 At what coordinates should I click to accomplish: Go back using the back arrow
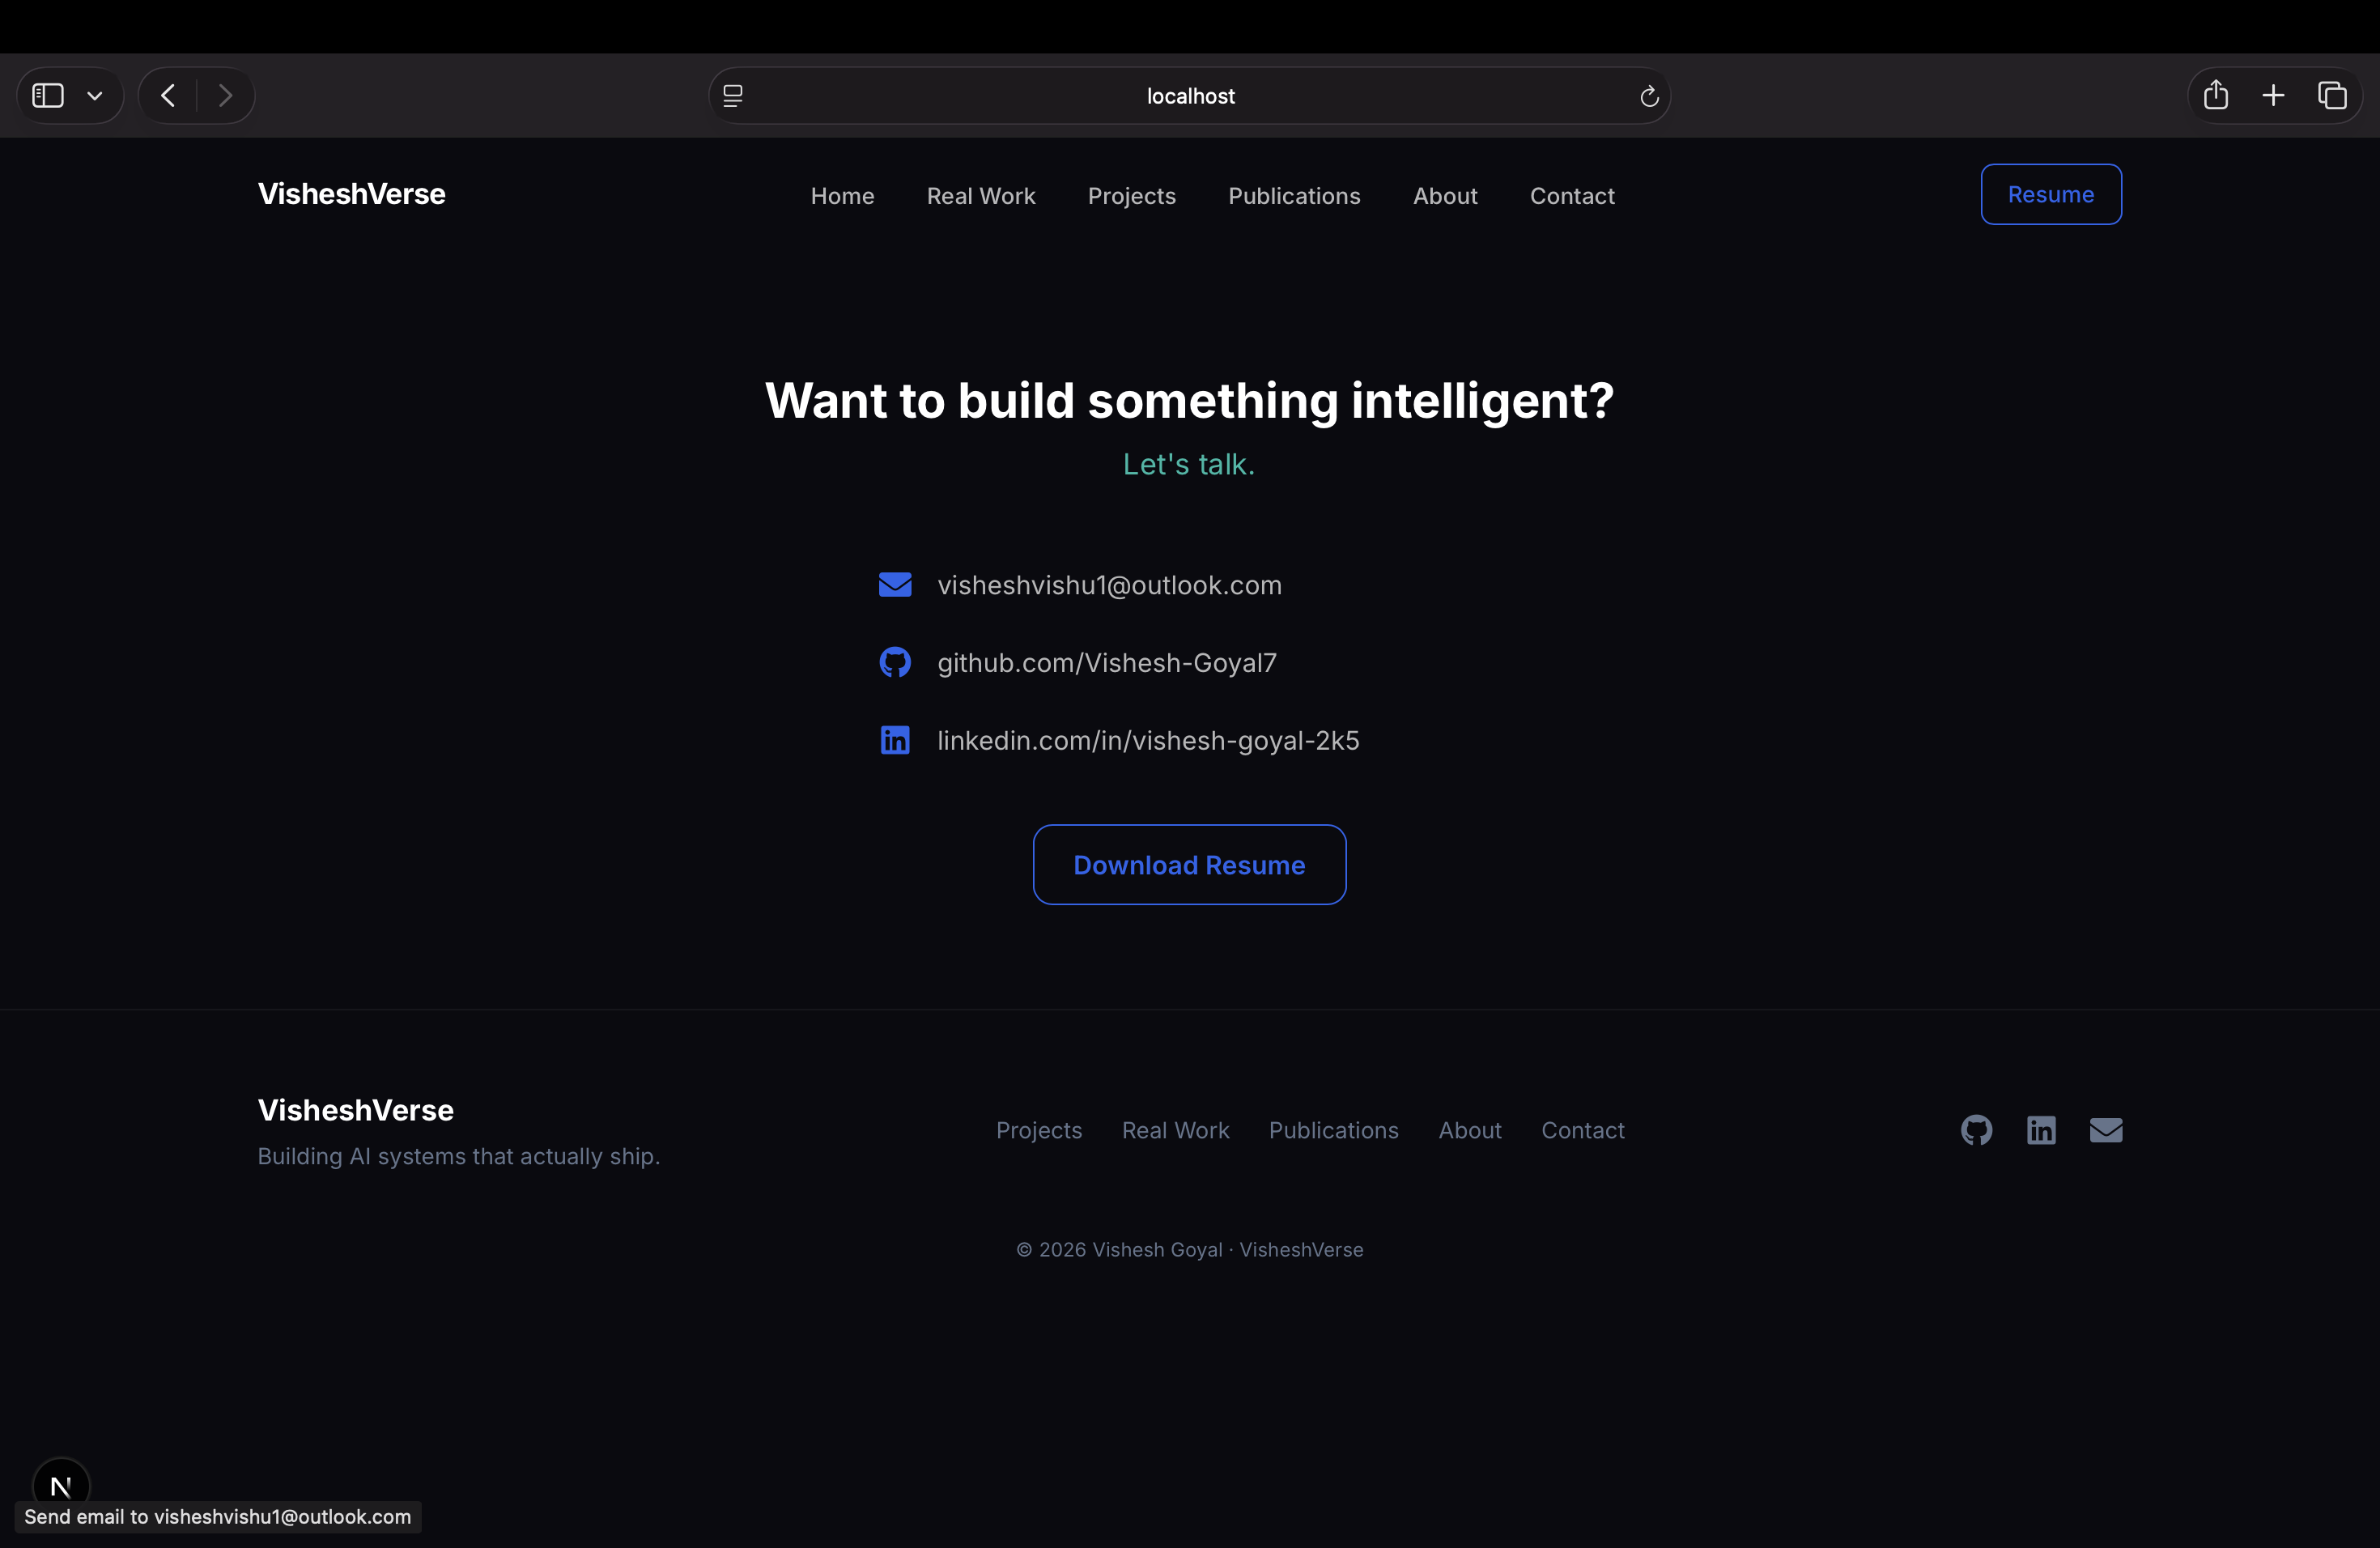tap(168, 96)
